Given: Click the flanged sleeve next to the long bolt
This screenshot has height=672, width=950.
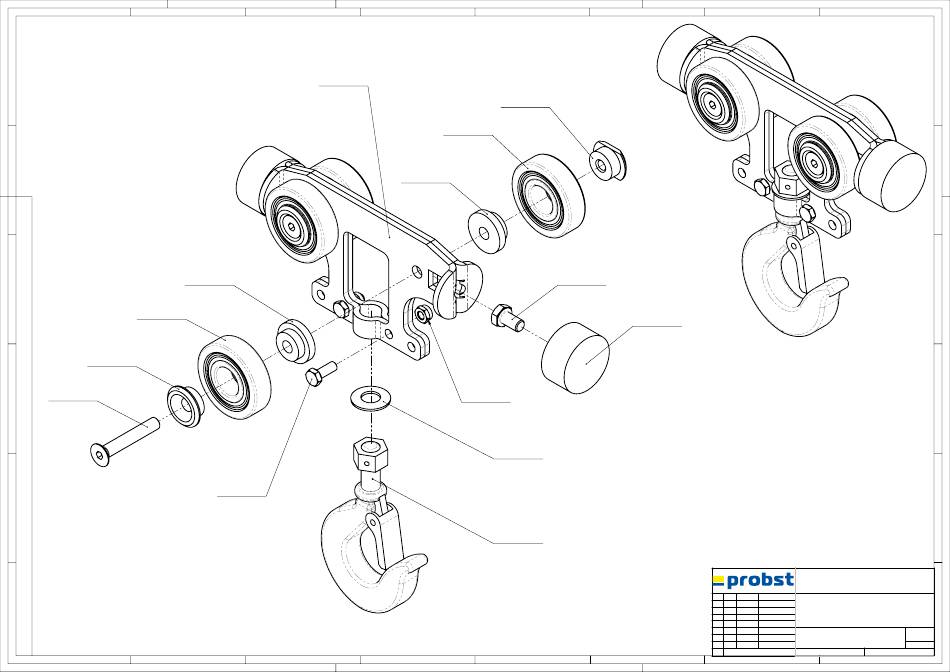Looking at the screenshot, I should (x=185, y=406).
